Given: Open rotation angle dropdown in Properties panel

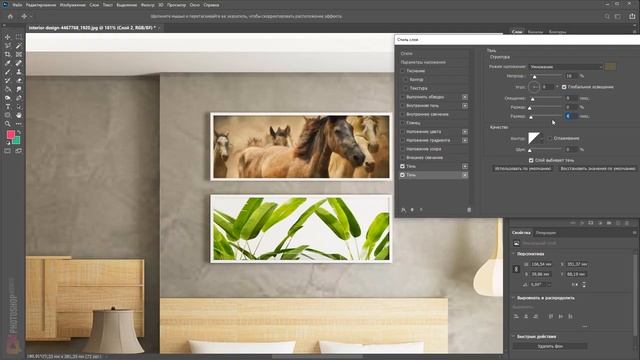Looking at the screenshot, I should click(x=549, y=284).
